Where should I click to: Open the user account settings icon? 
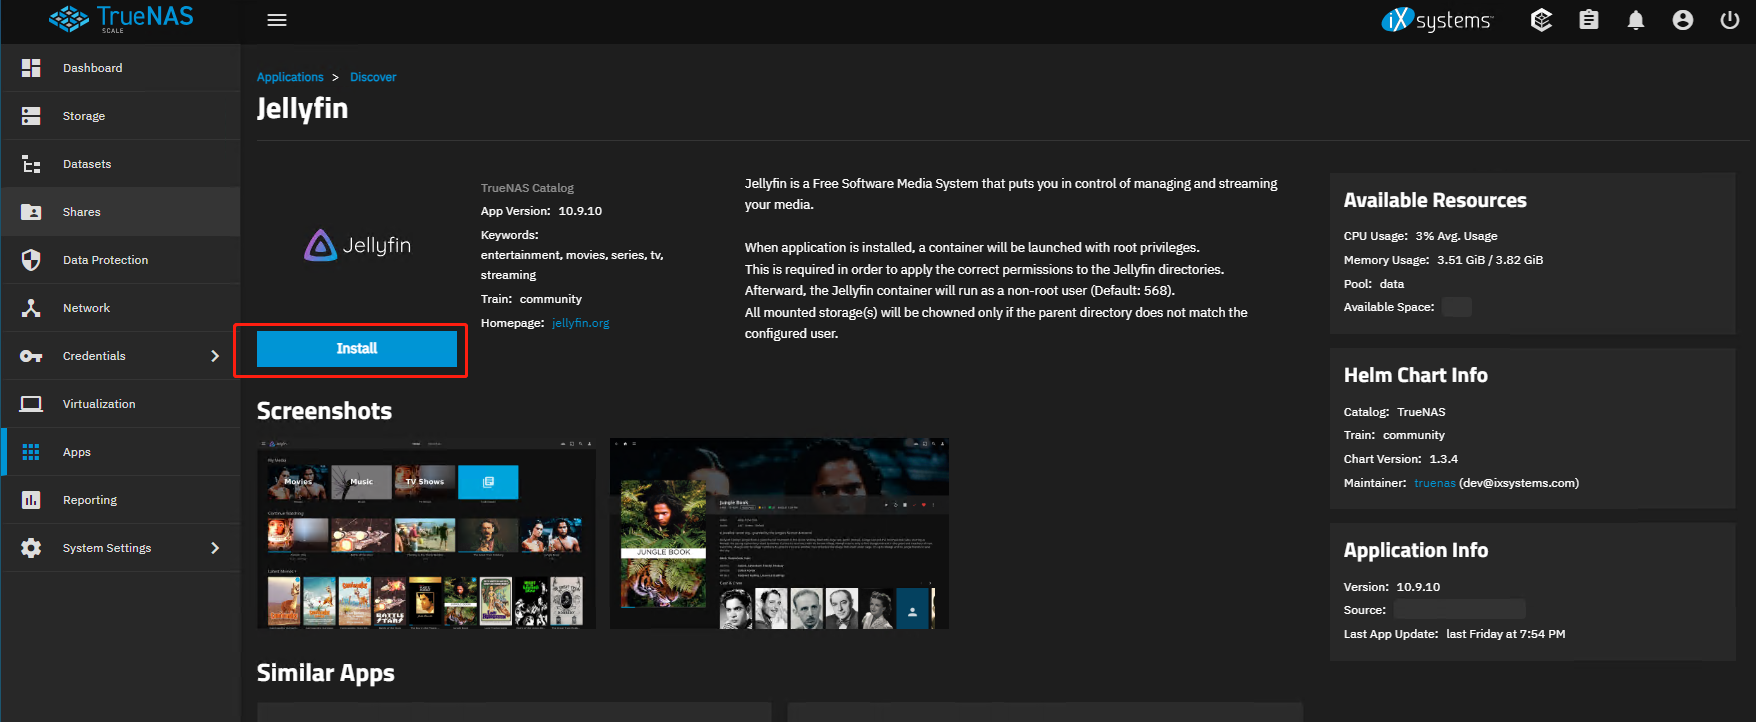pyautogui.click(x=1683, y=20)
